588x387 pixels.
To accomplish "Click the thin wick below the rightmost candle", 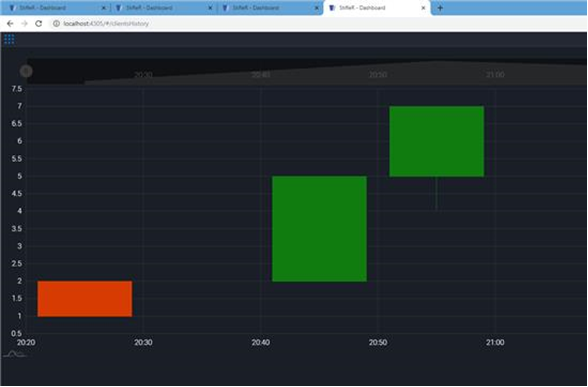I will click(x=436, y=194).
